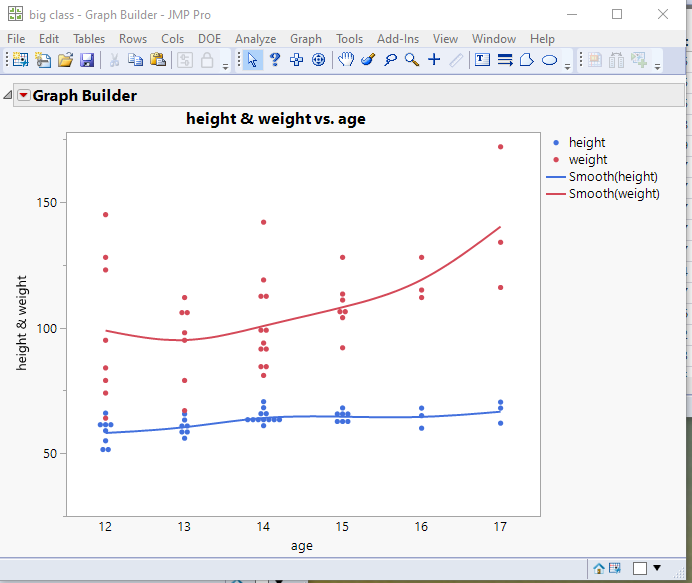
Task: Select the Crosshairs plus tool
Action: click(x=434, y=59)
